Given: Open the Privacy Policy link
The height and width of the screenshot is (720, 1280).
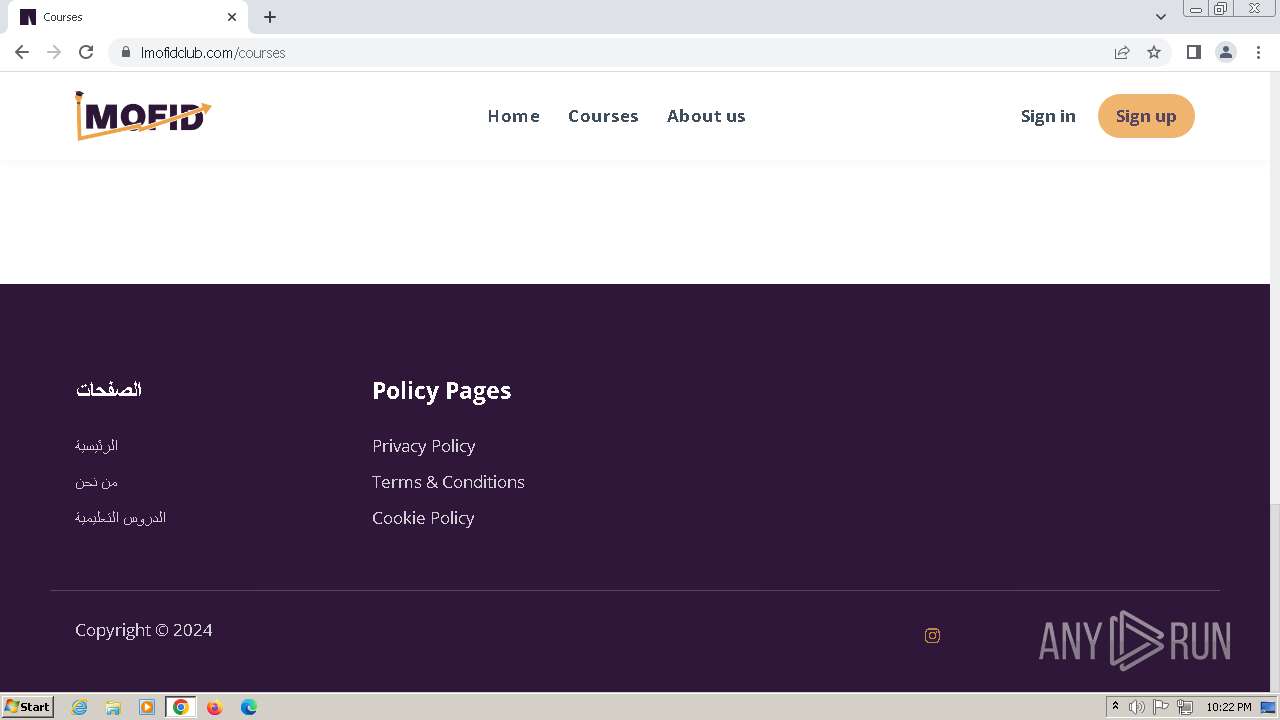Looking at the screenshot, I should [424, 446].
